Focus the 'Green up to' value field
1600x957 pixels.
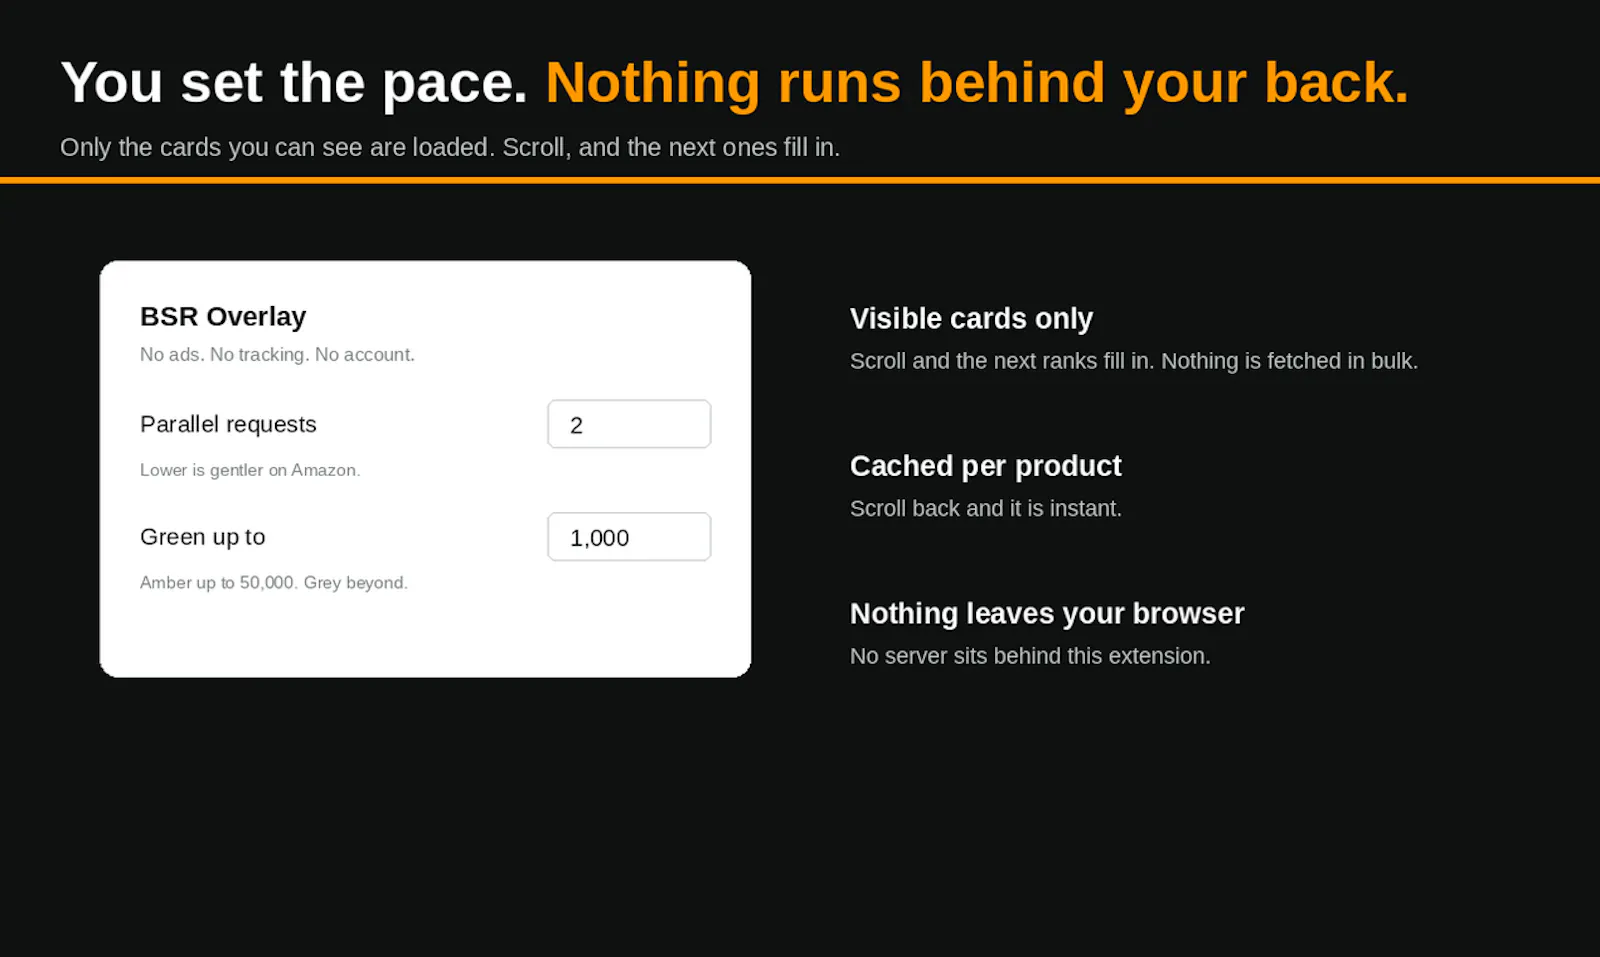tap(629, 537)
